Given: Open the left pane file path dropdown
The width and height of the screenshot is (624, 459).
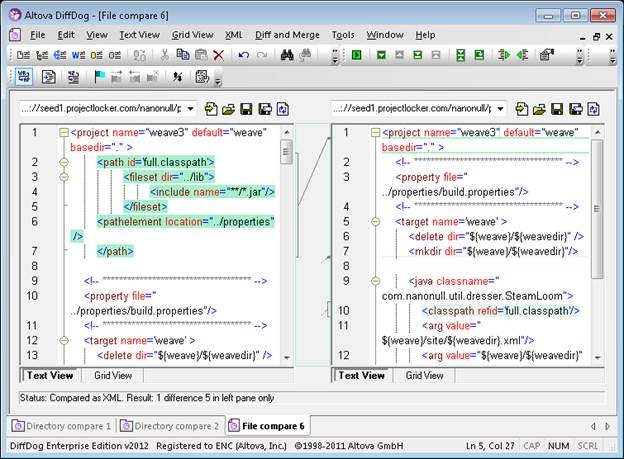Looking at the screenshot, I should click(190, 107).
